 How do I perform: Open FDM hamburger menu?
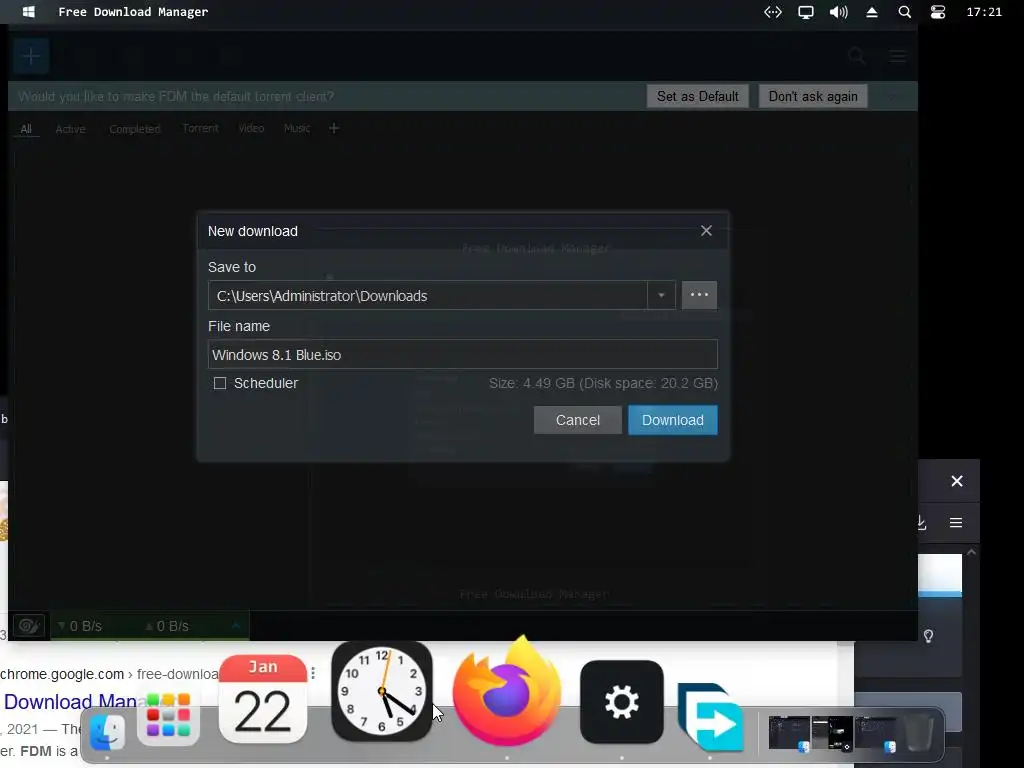[898, 56]
